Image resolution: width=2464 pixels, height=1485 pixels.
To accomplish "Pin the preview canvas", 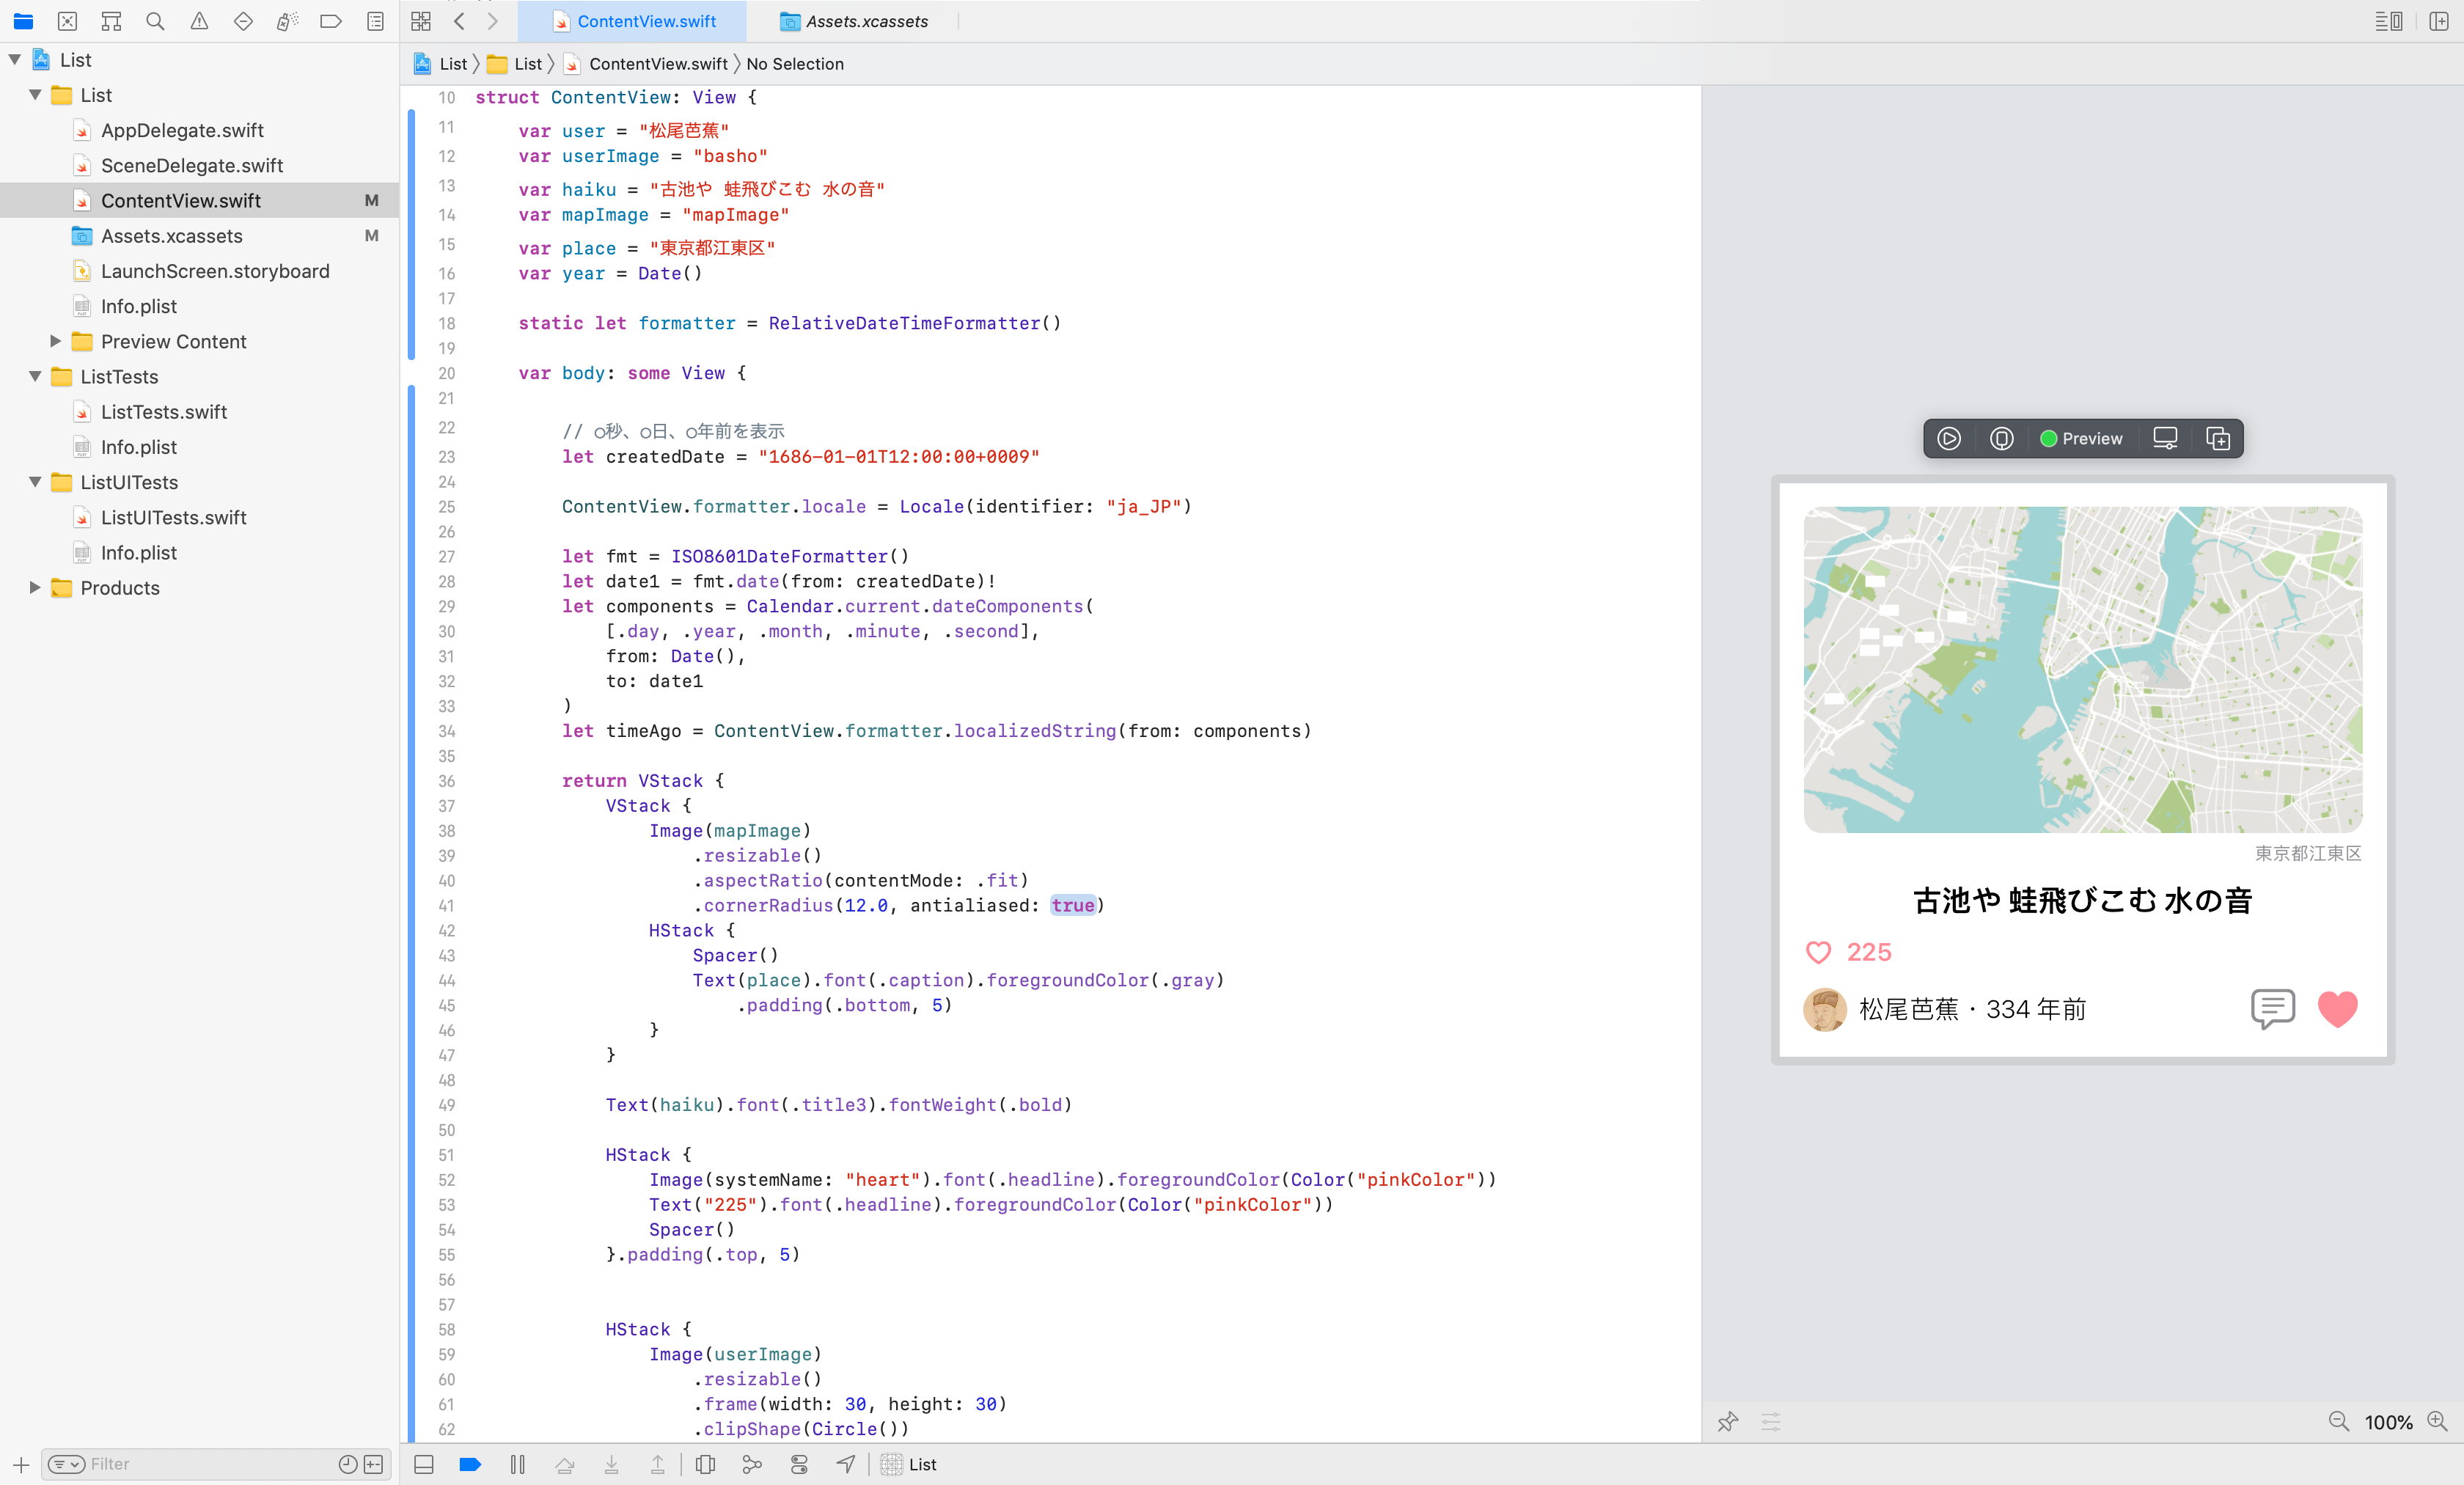I will point(1728,1421).
